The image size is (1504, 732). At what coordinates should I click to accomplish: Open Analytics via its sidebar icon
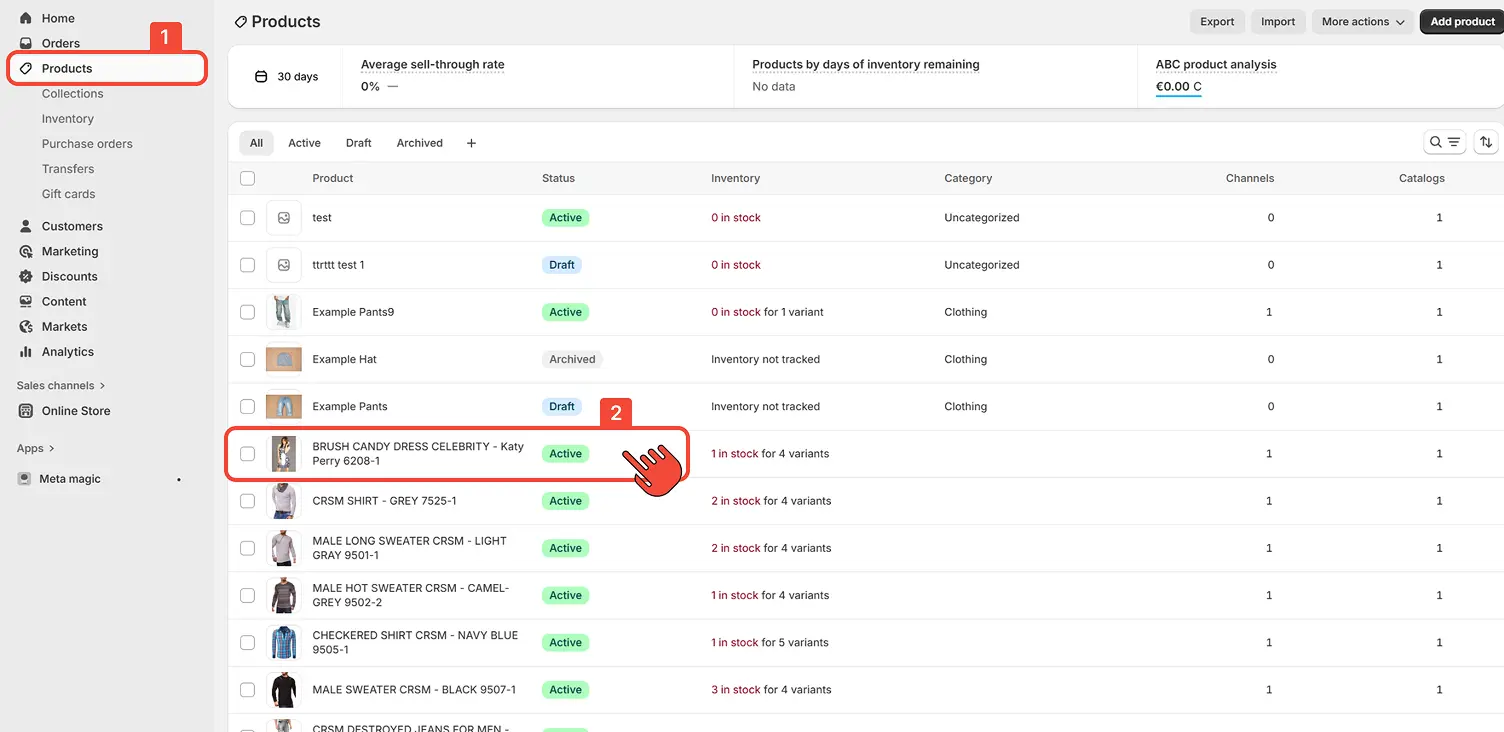(24, 352)
